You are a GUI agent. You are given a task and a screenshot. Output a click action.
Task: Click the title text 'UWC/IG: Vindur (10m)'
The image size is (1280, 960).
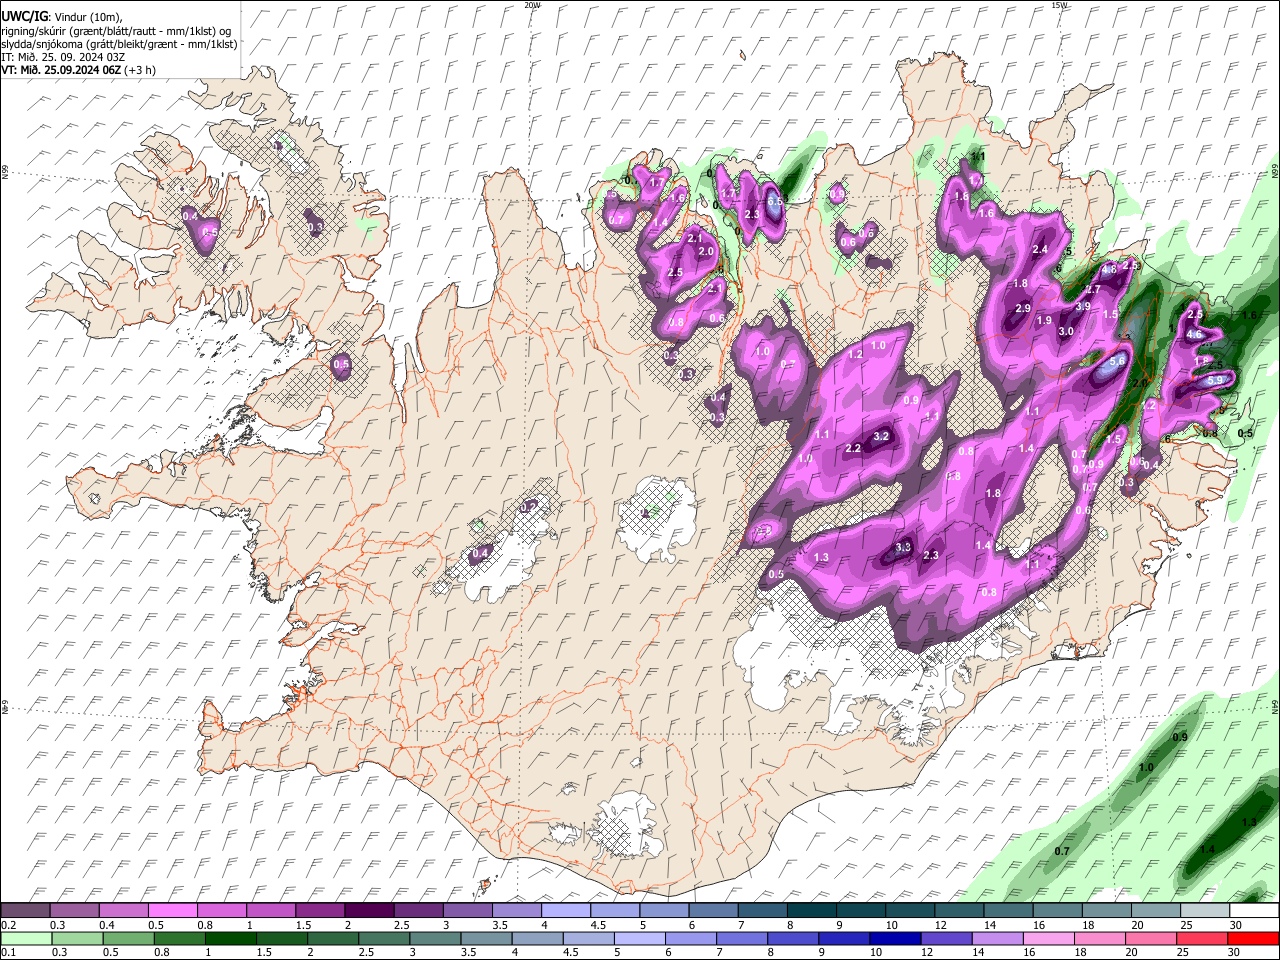pos(61,17)
